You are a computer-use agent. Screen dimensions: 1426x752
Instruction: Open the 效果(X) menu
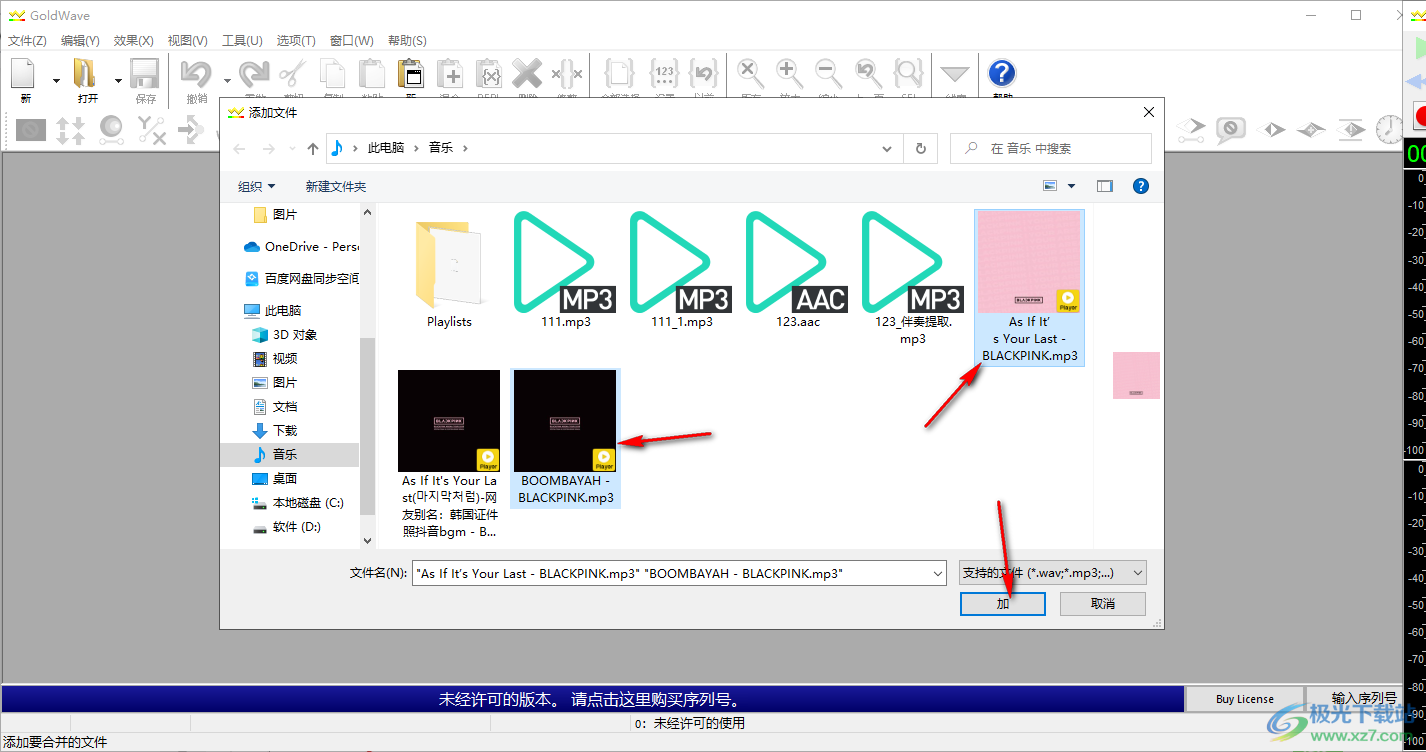point(133,41)
